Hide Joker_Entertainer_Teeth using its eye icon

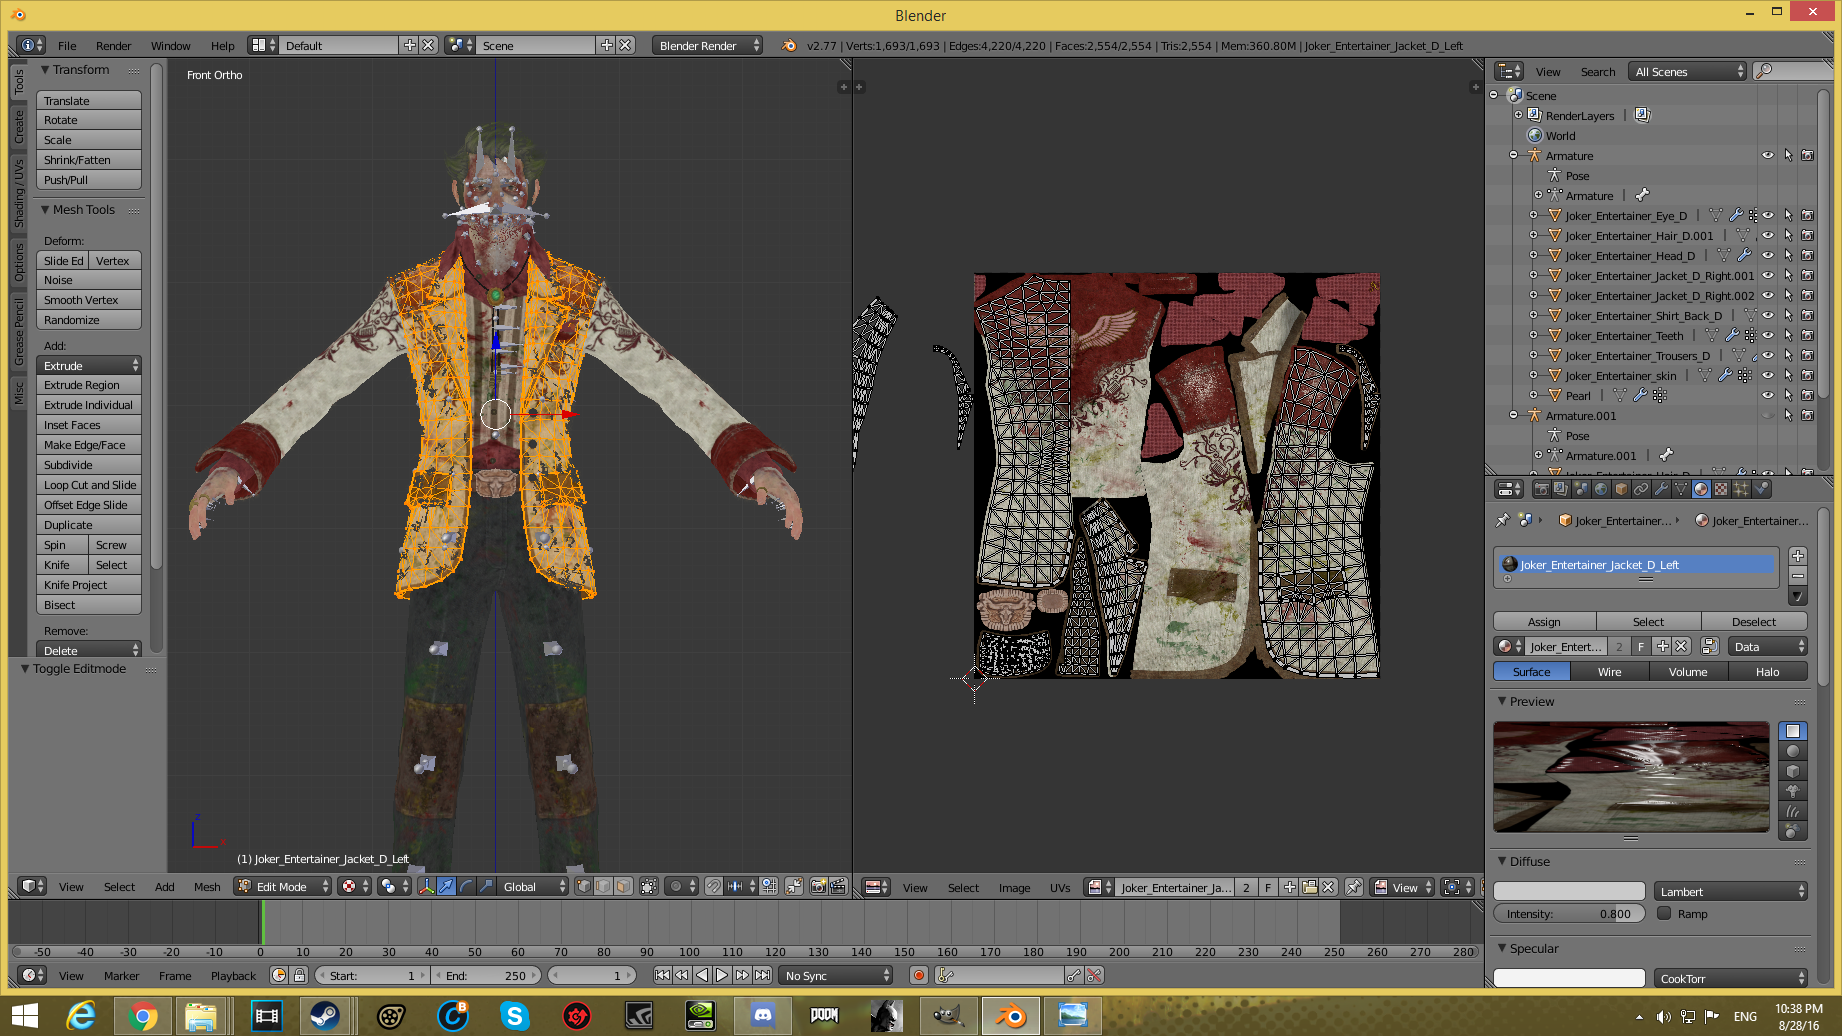pos(1767,336)
